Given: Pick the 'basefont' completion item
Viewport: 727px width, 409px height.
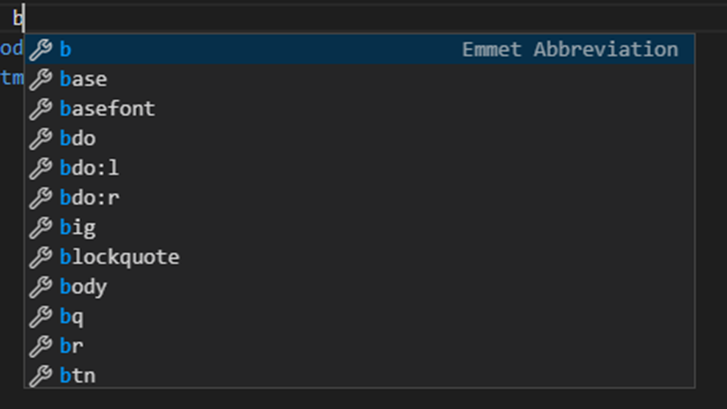Looking at the screenshot, I should pyautogui.click(x=359, y=109).
